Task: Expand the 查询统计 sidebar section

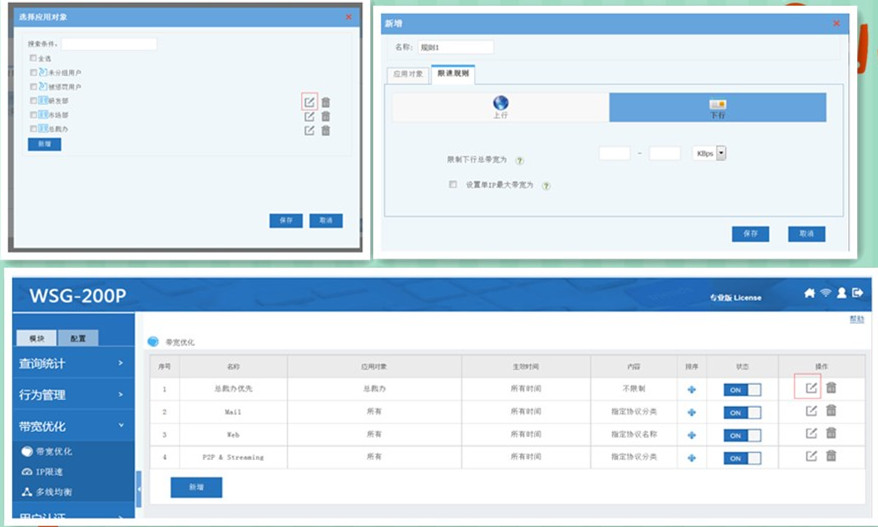Action: [68, 364]
